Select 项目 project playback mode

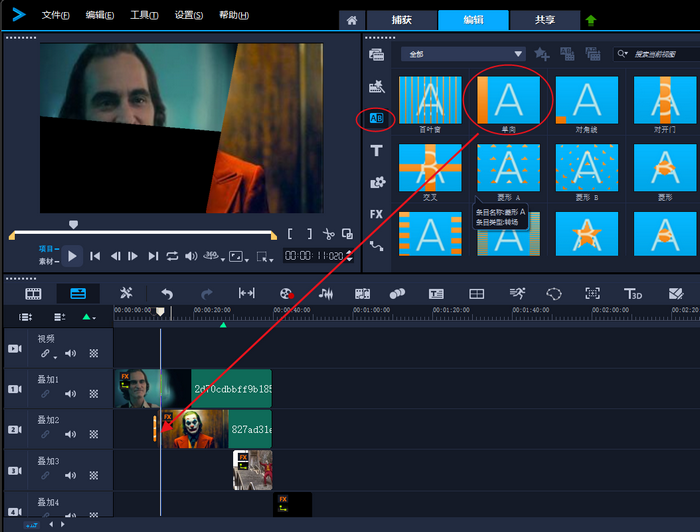click(47, 248)
